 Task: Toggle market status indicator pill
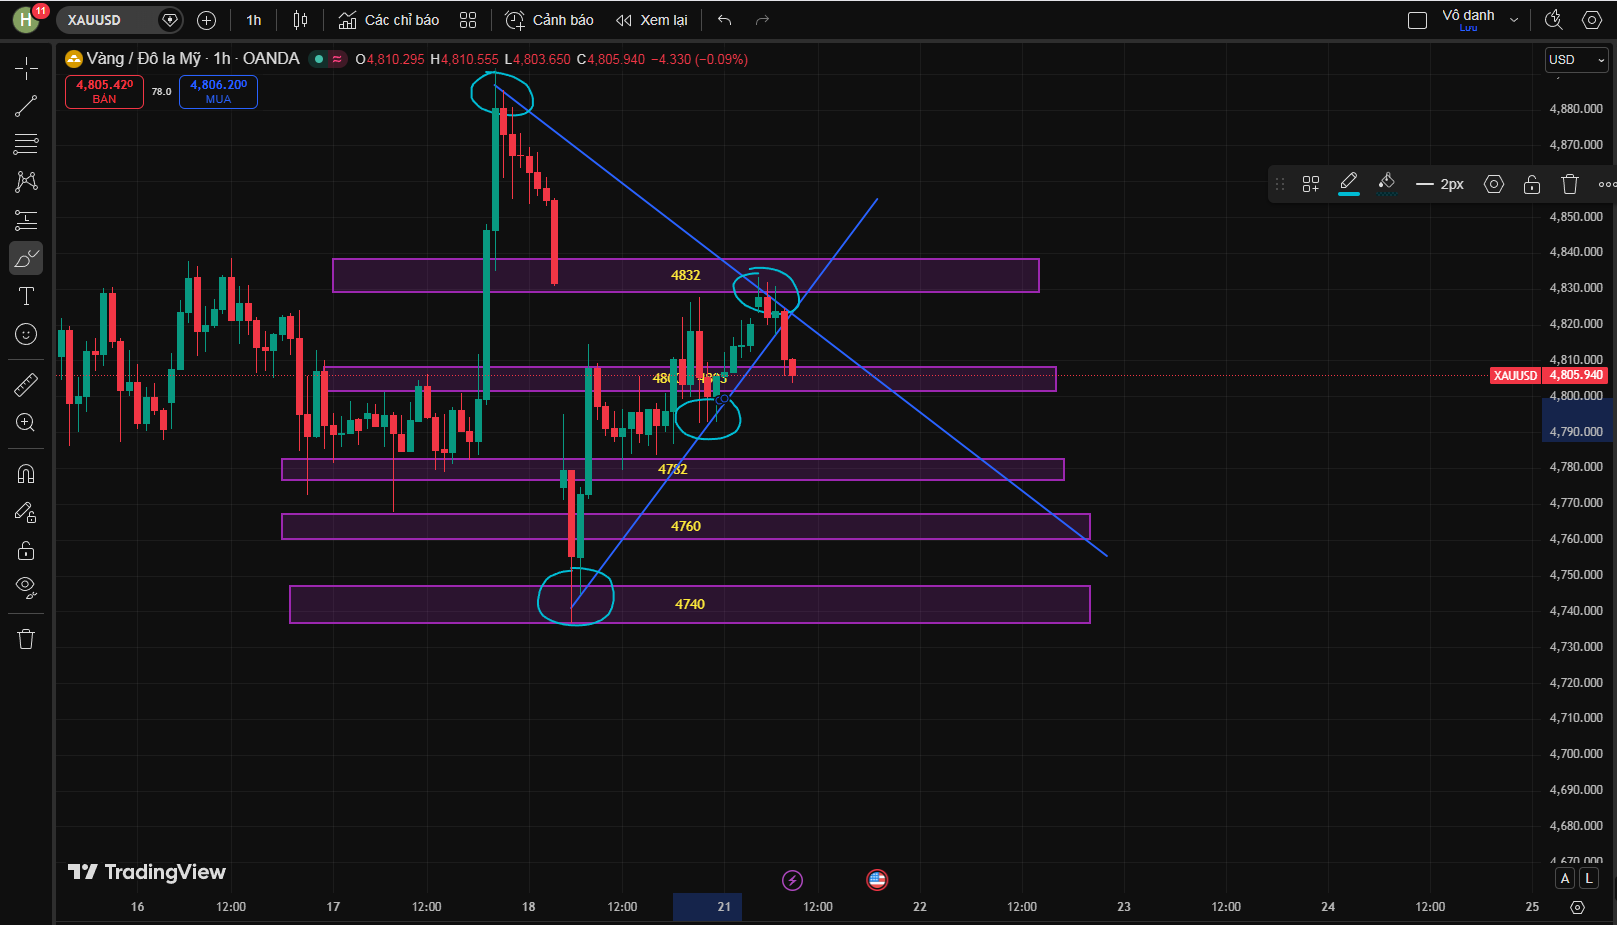(x=328, y=59)
